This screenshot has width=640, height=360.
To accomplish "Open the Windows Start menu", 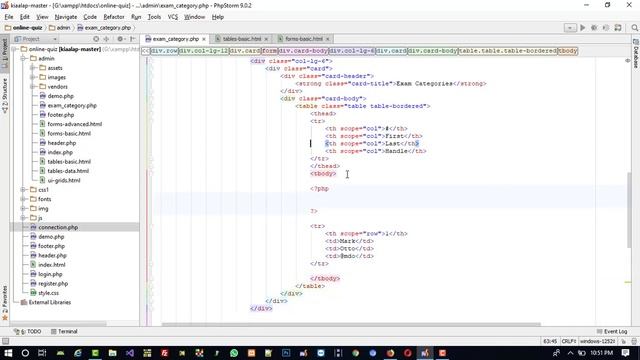I will tap(8, 353).
